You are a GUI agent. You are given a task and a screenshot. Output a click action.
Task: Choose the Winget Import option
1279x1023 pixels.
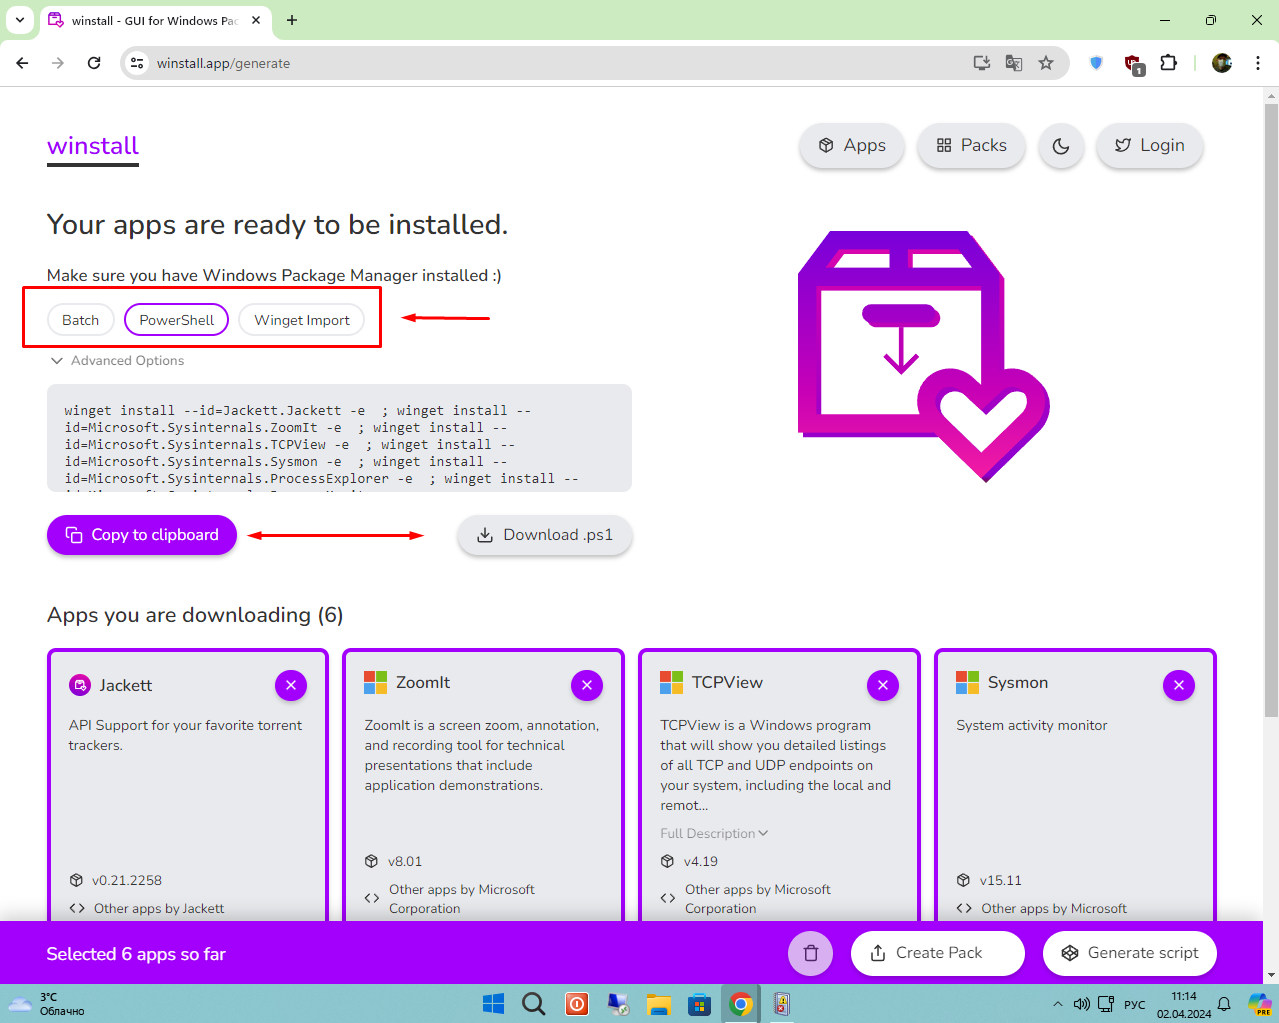[302, 320]
